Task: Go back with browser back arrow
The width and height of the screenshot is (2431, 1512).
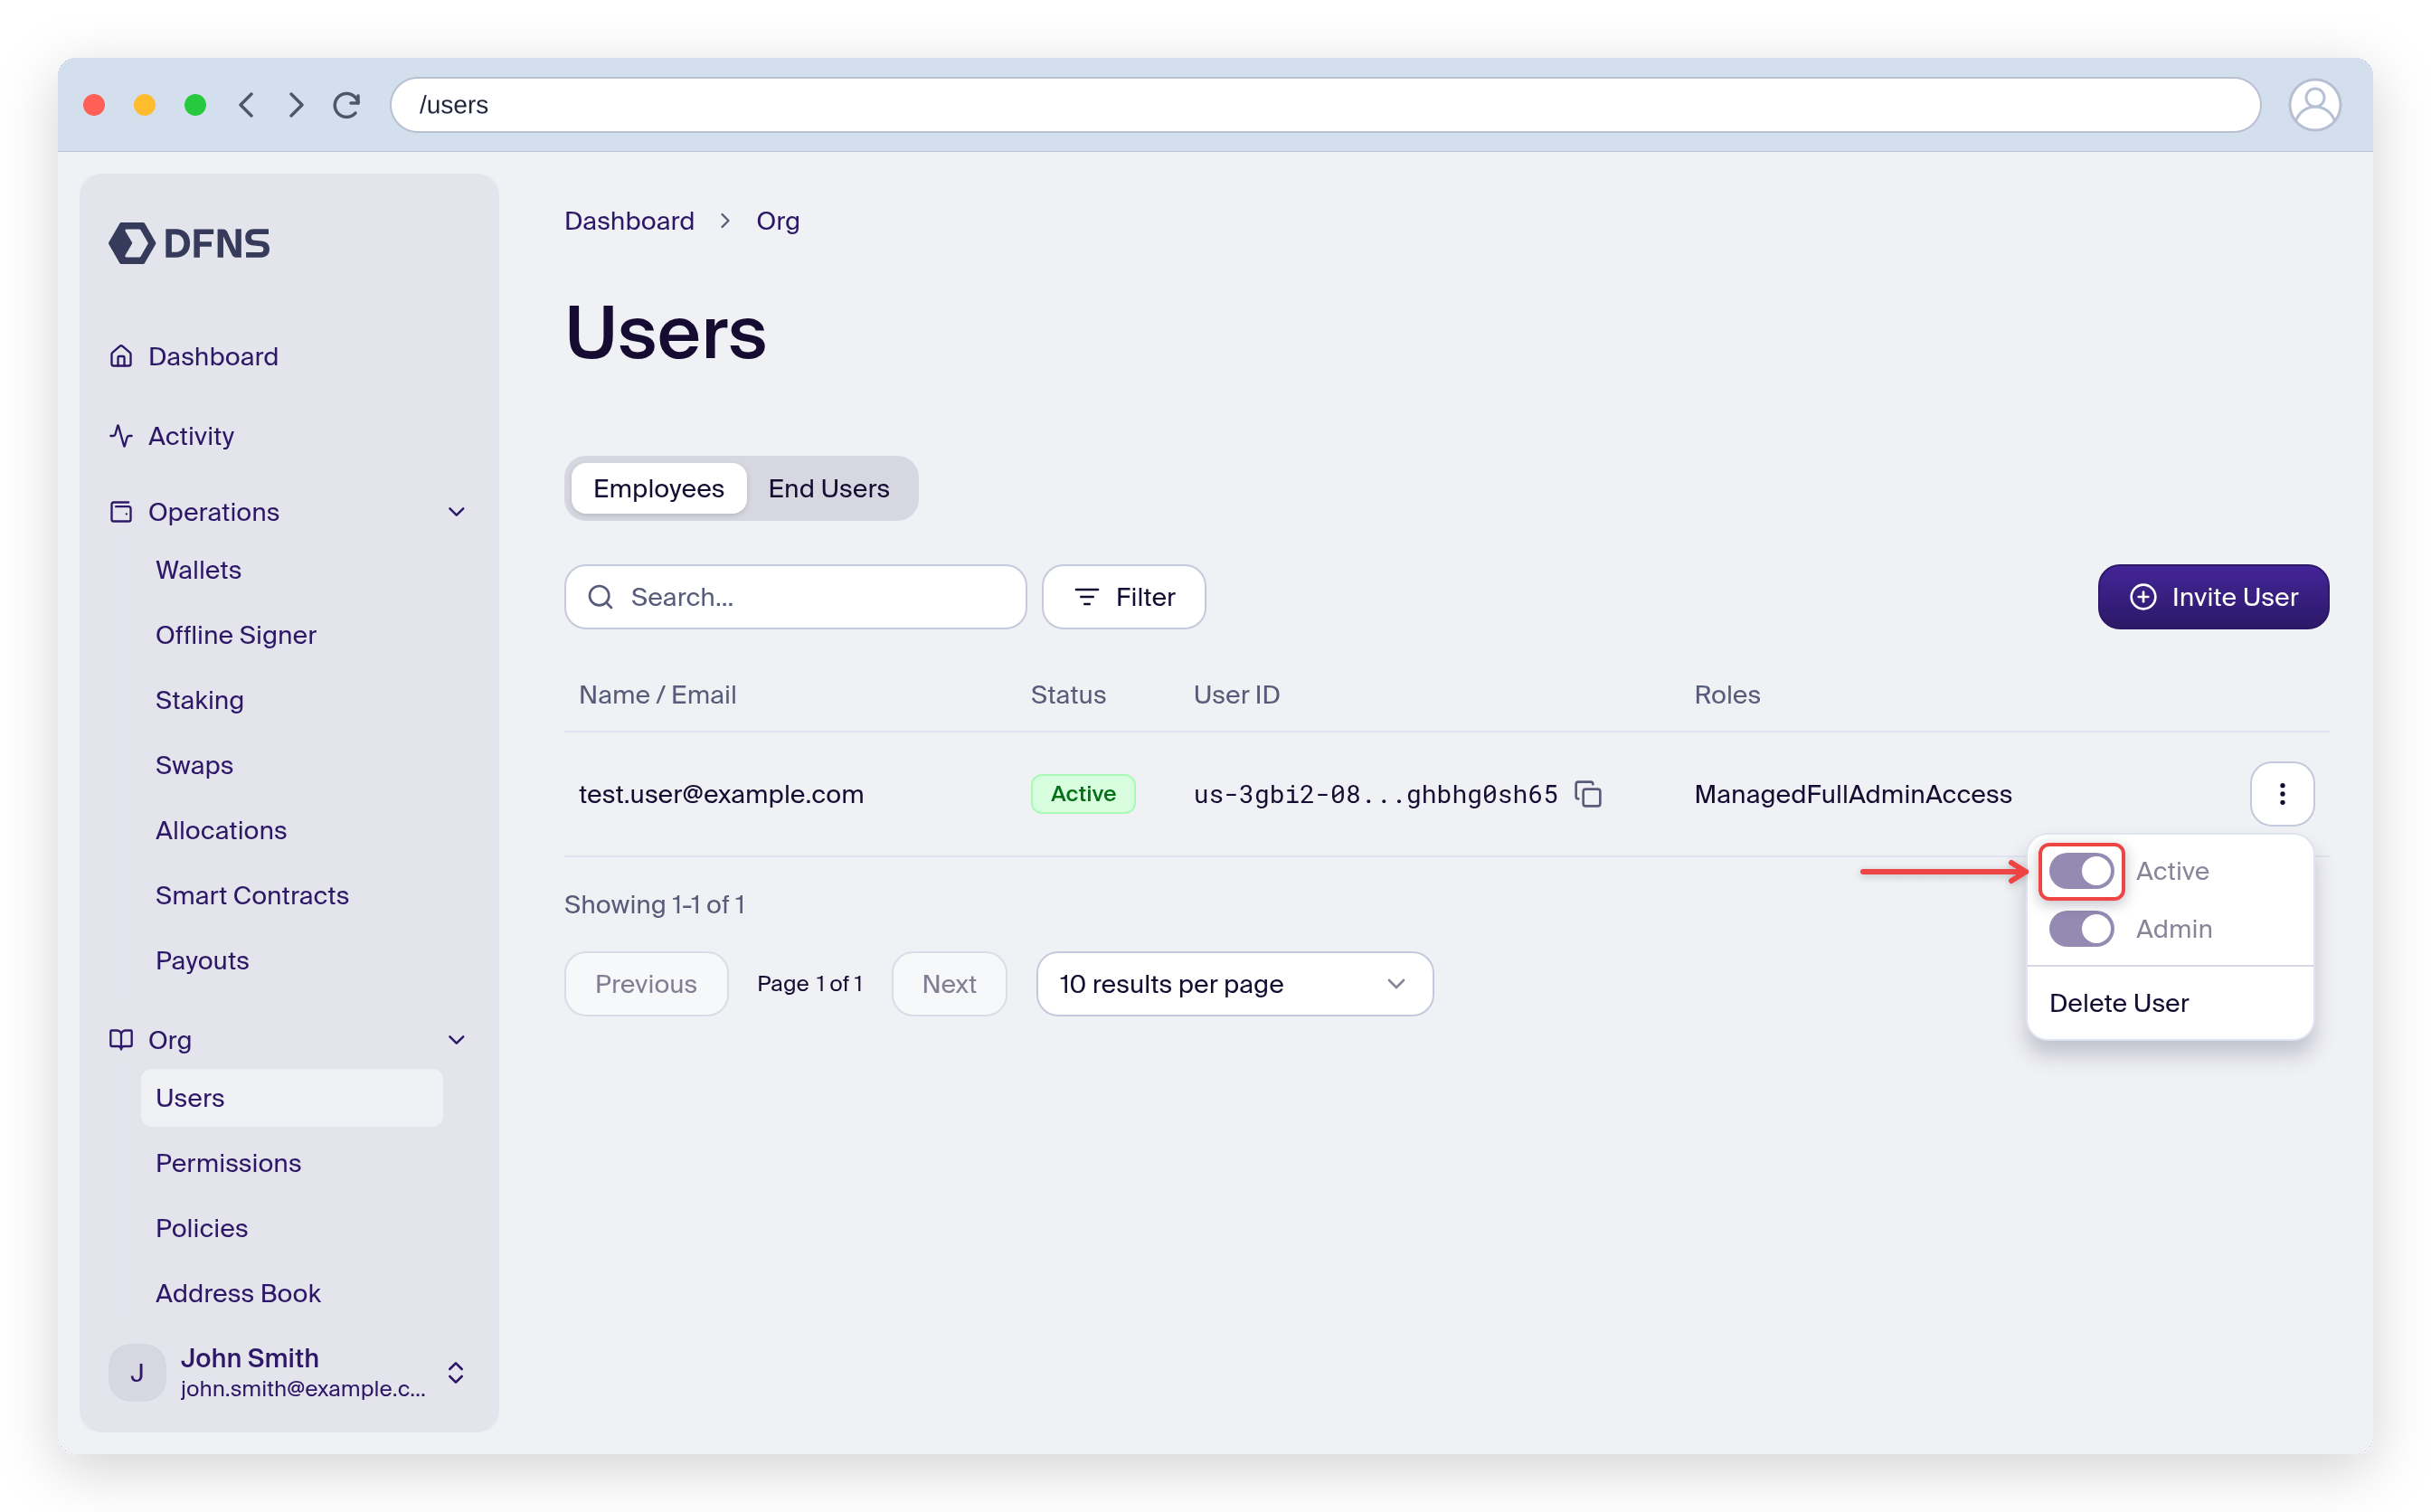Action: pyautogui.click(x=246, y=105)
